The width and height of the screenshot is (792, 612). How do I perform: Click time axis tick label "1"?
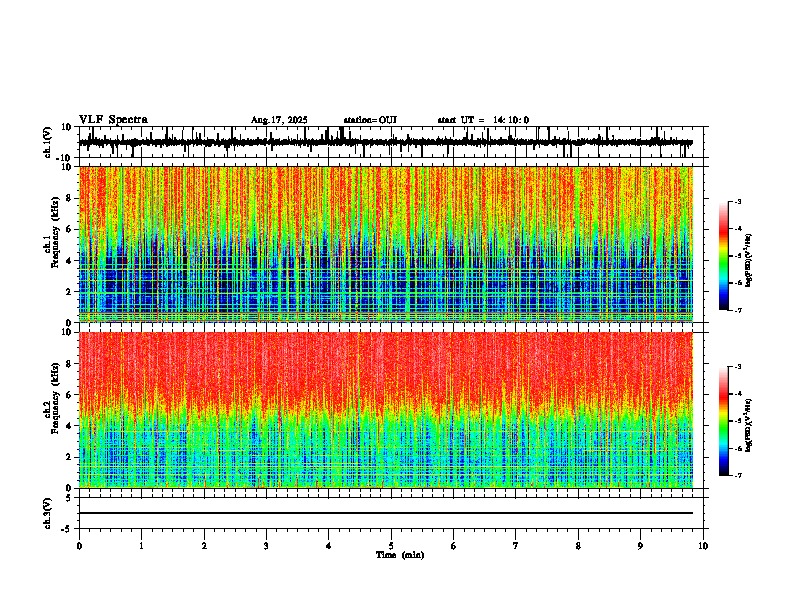[x=141, y=546]
